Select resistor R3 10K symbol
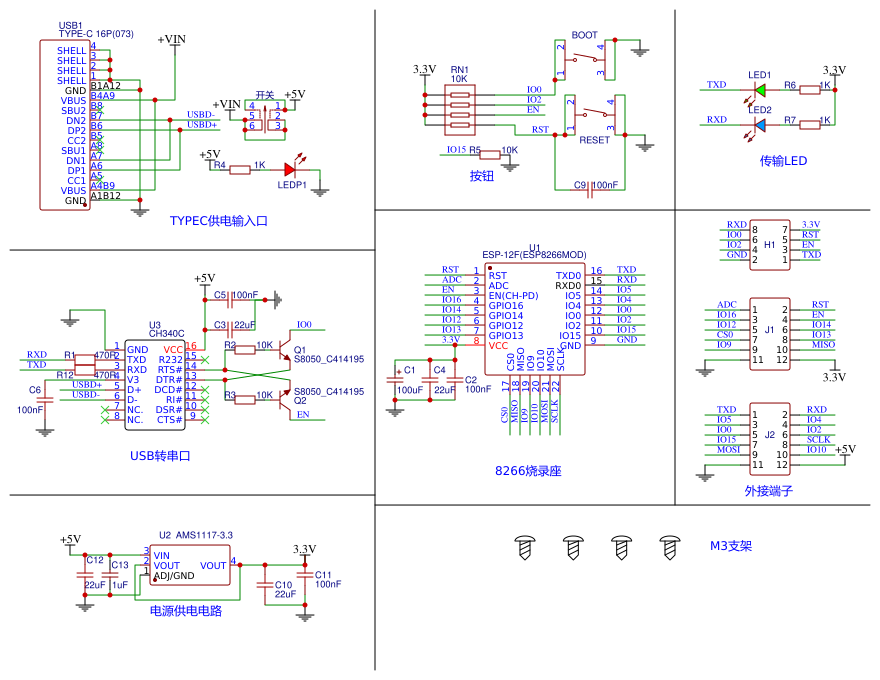The height and width of the screenshot is (680, 880). coord(245,400)
